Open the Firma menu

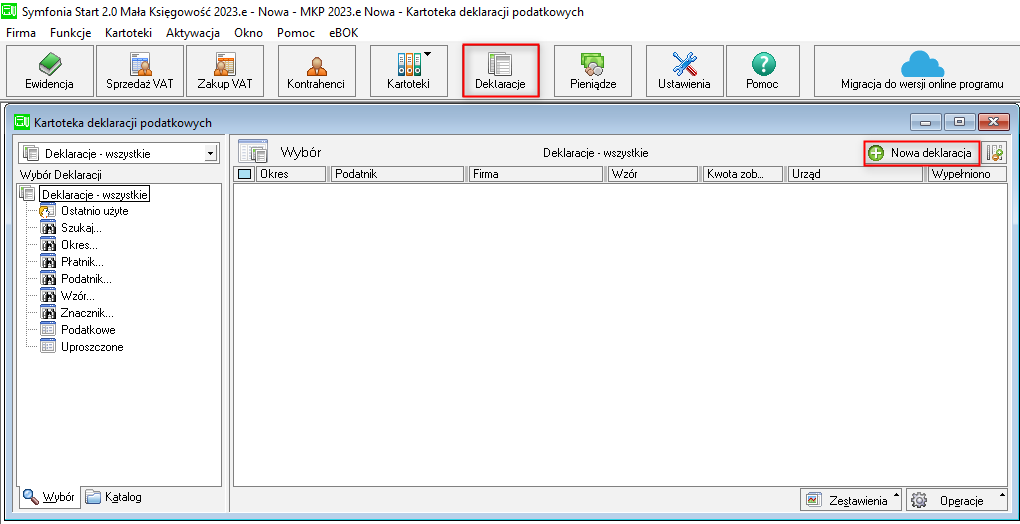tap(21, 33)
